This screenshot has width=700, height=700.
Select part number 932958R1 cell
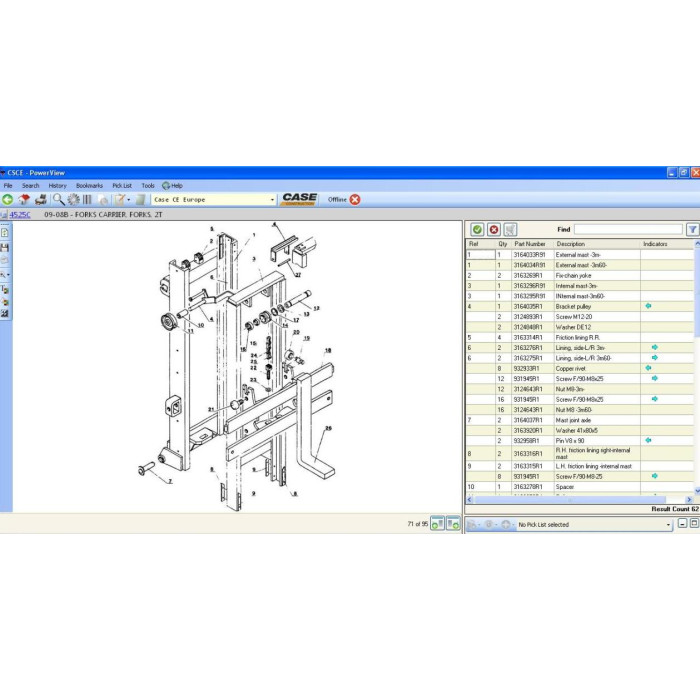tap(533, 441)
